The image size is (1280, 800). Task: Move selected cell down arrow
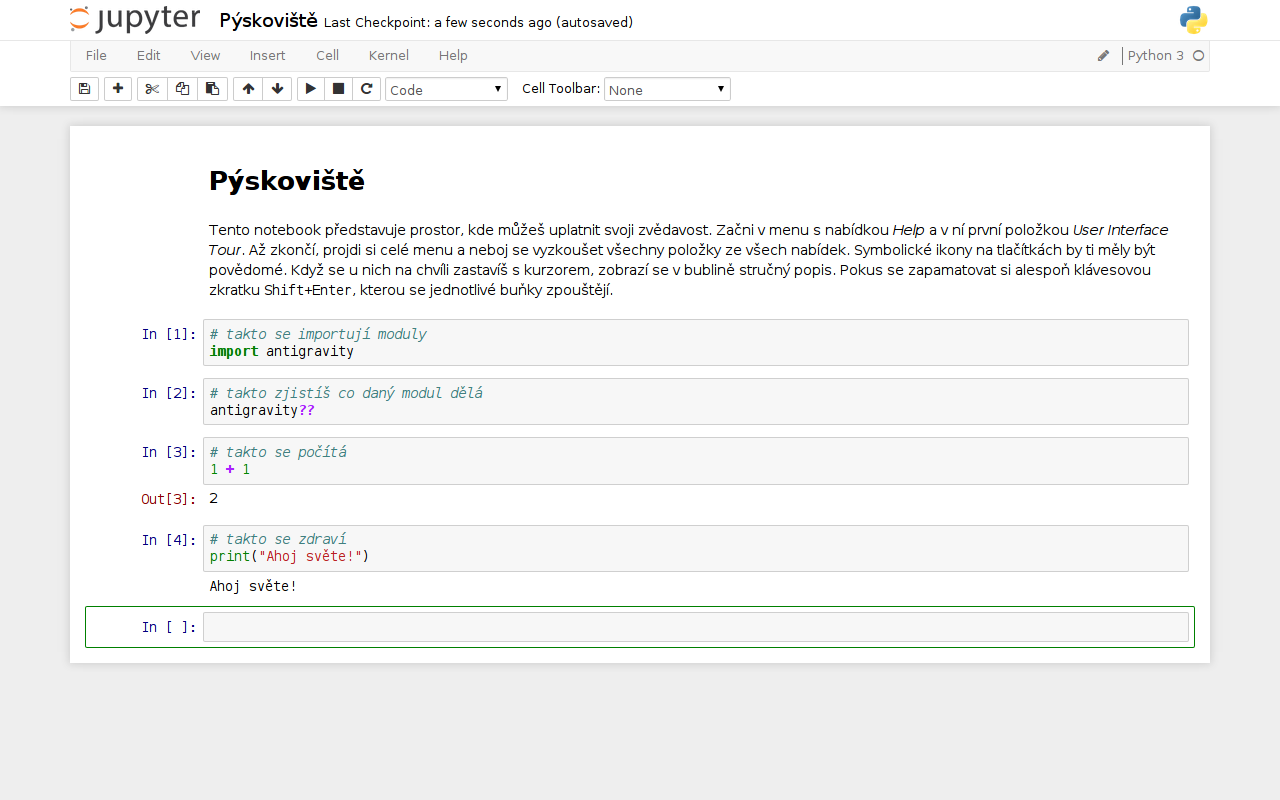pyautogui.click(x=277, y=89)
